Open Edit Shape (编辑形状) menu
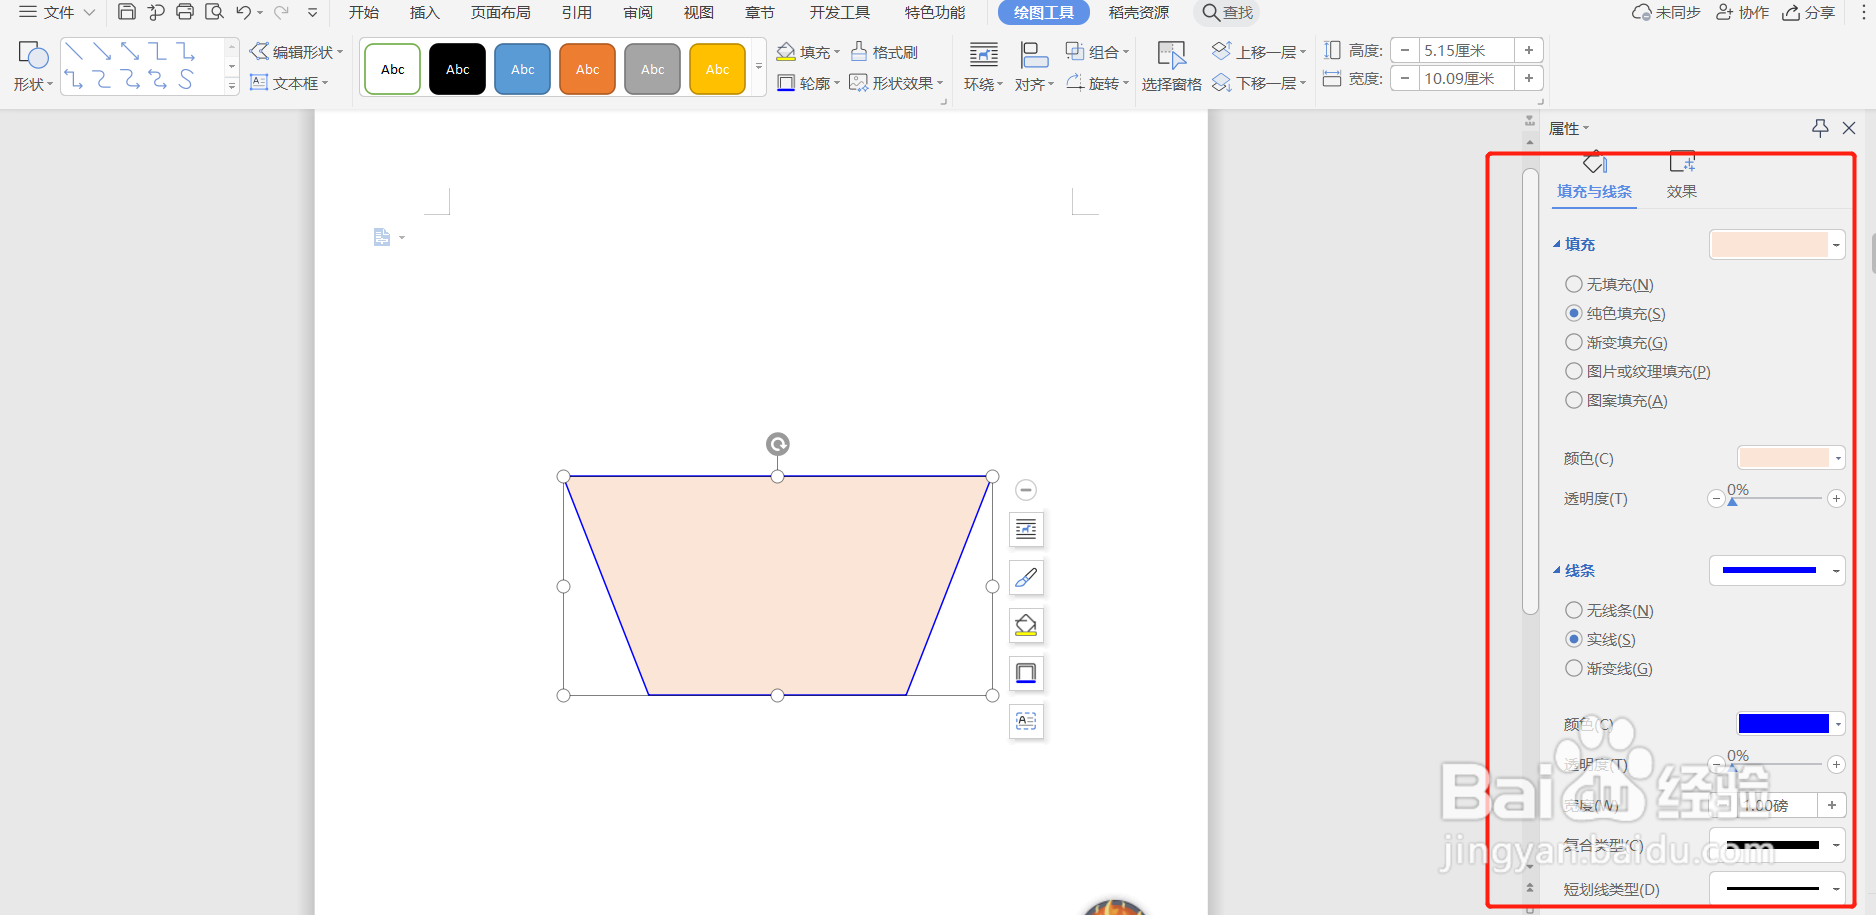This screenshot has width=1876, height=915. coord(296,52)
